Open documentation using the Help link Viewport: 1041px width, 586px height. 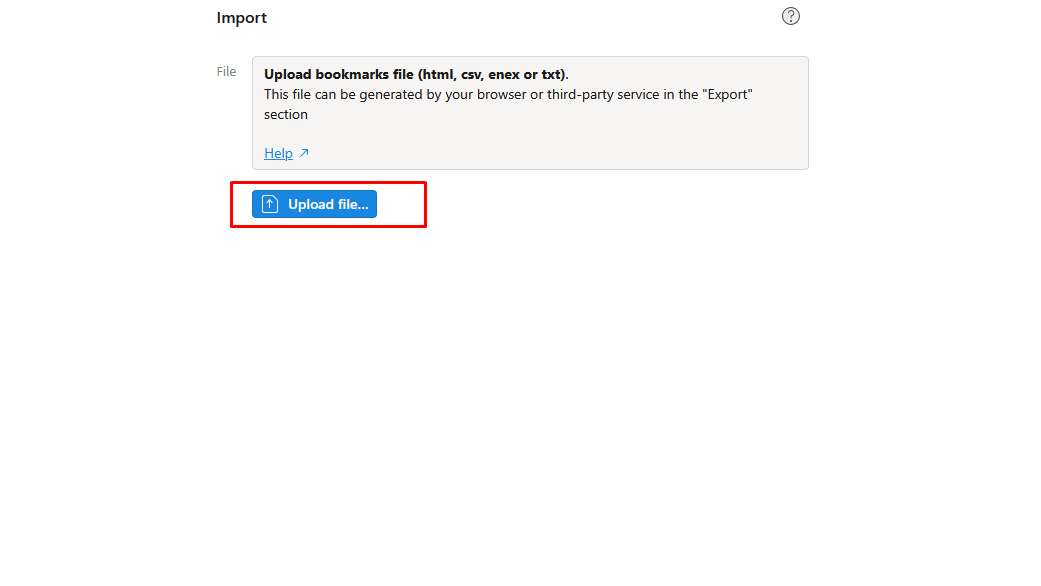point(277,152)
